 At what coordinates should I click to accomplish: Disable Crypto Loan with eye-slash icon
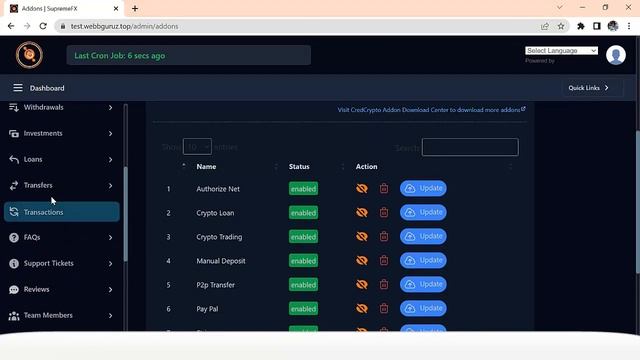click(362, 212)
